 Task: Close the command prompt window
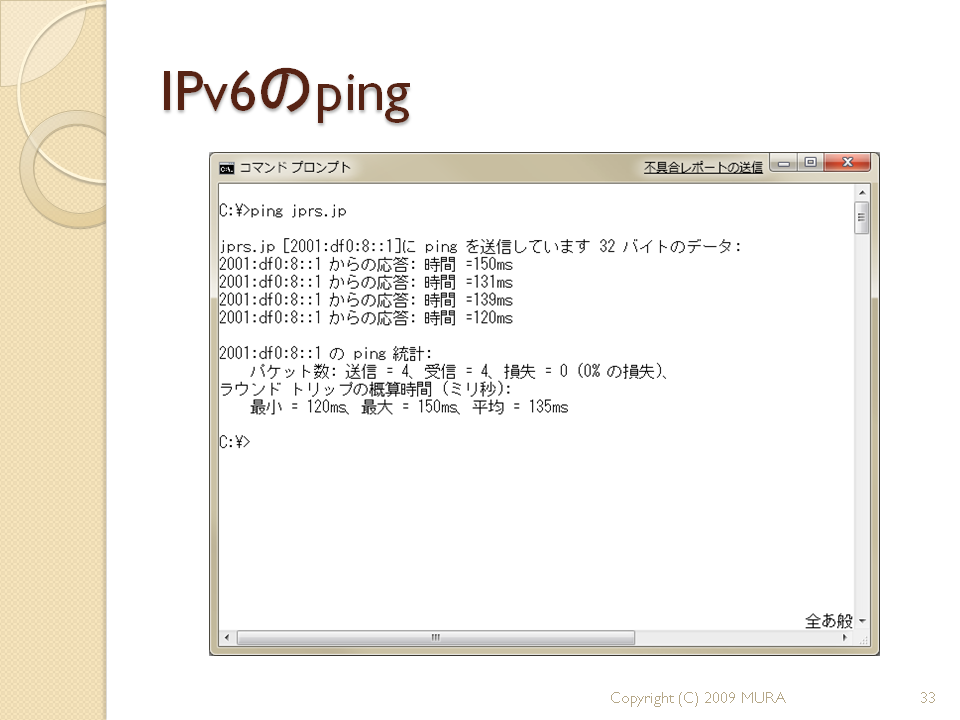pyautogui.click(x=847, y=163)
